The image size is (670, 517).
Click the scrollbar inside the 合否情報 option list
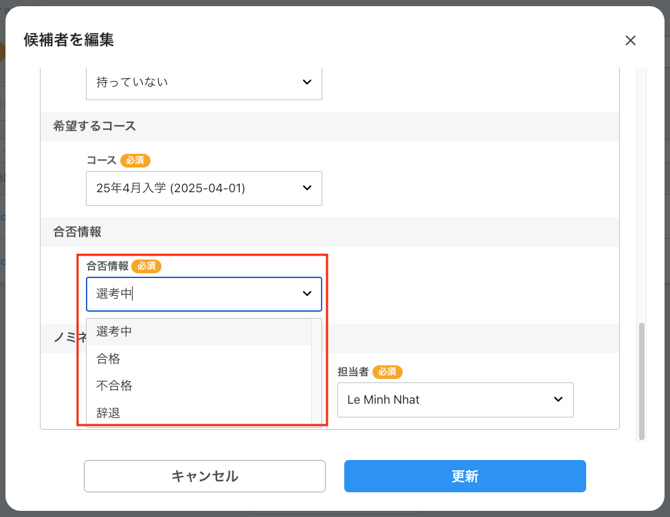317,370
